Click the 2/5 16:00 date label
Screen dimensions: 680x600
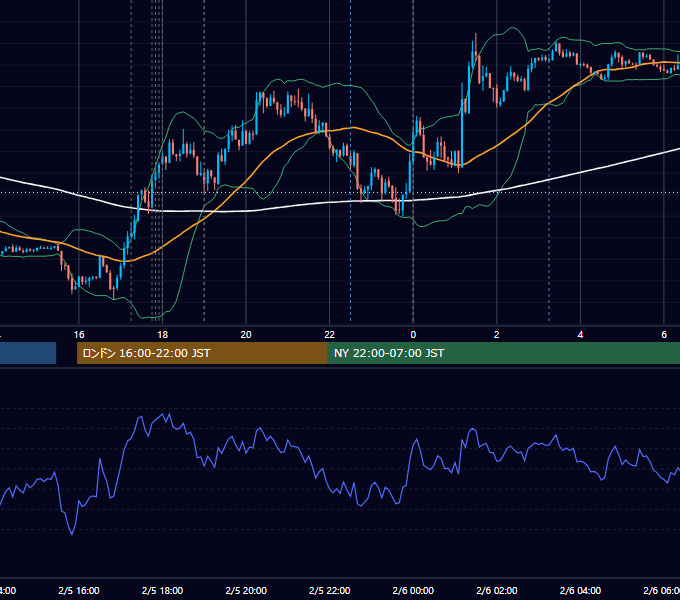[x=79, y=590]
